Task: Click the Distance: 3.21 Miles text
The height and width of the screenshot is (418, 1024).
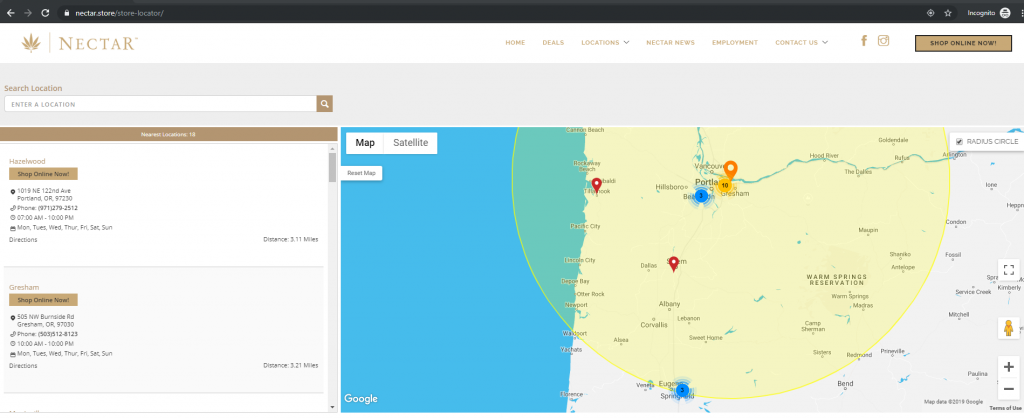Action: [x=291, y=366]
